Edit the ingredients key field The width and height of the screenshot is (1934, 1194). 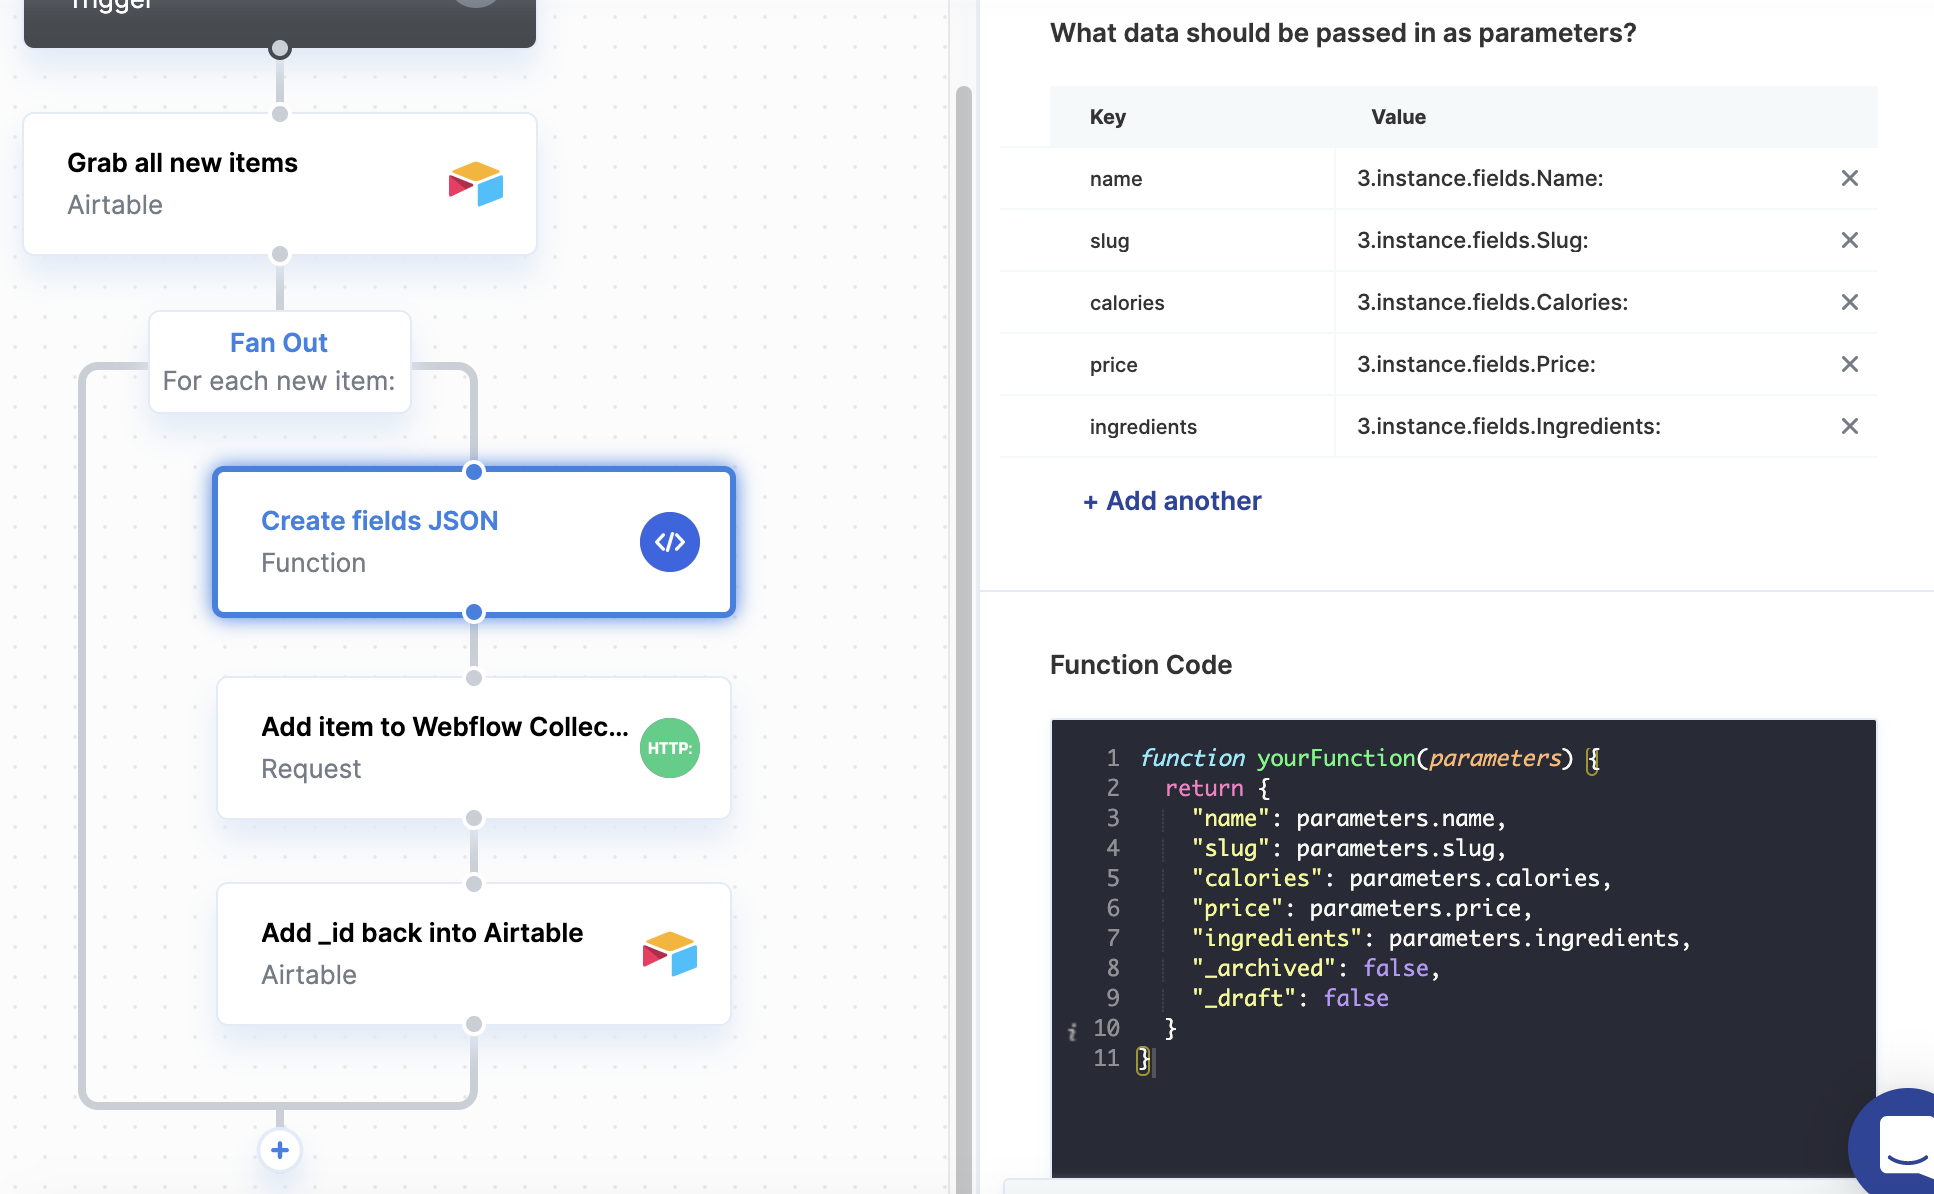[x=1143, y=427]
